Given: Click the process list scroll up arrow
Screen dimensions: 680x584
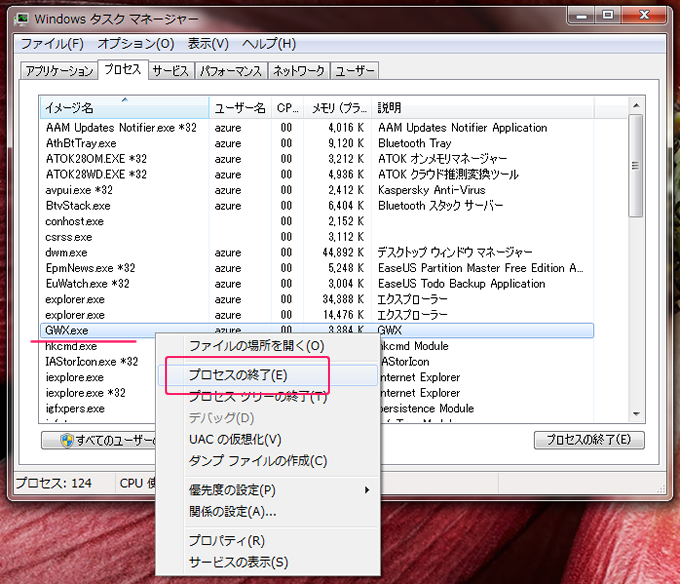Looking at the screenshot, I should coord(636,105).
